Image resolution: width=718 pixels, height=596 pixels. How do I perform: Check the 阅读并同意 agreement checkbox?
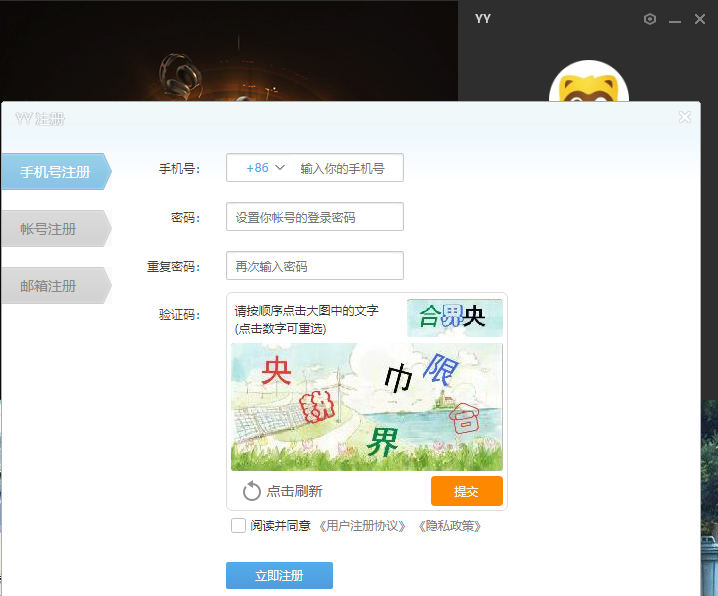tap(239, 525)
